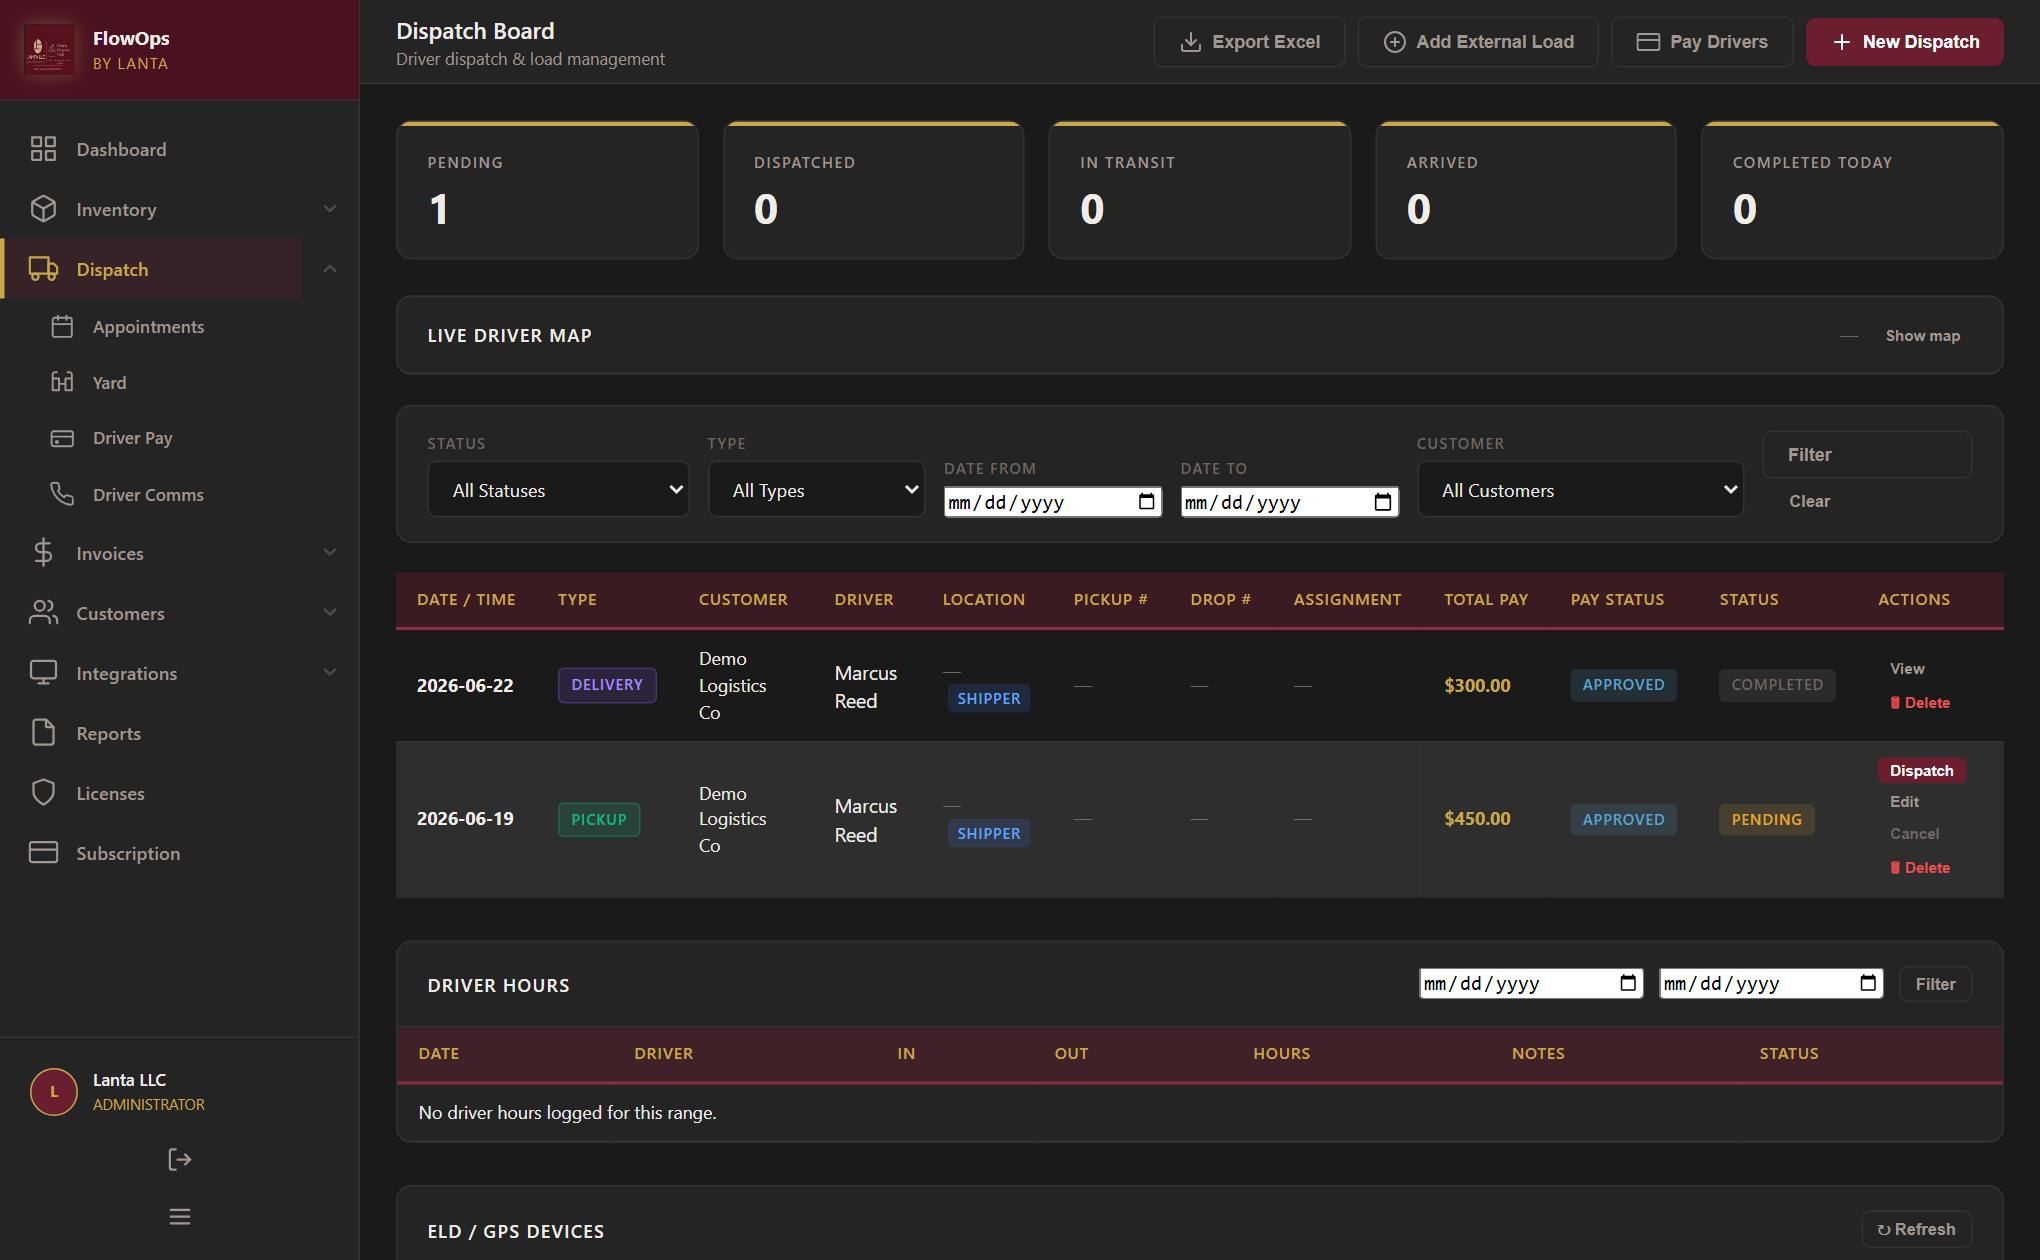The width and height of the screenshot is (2040, 1260).
Task: Open the Date From calendar picker icon
Action: point(1147,502)
